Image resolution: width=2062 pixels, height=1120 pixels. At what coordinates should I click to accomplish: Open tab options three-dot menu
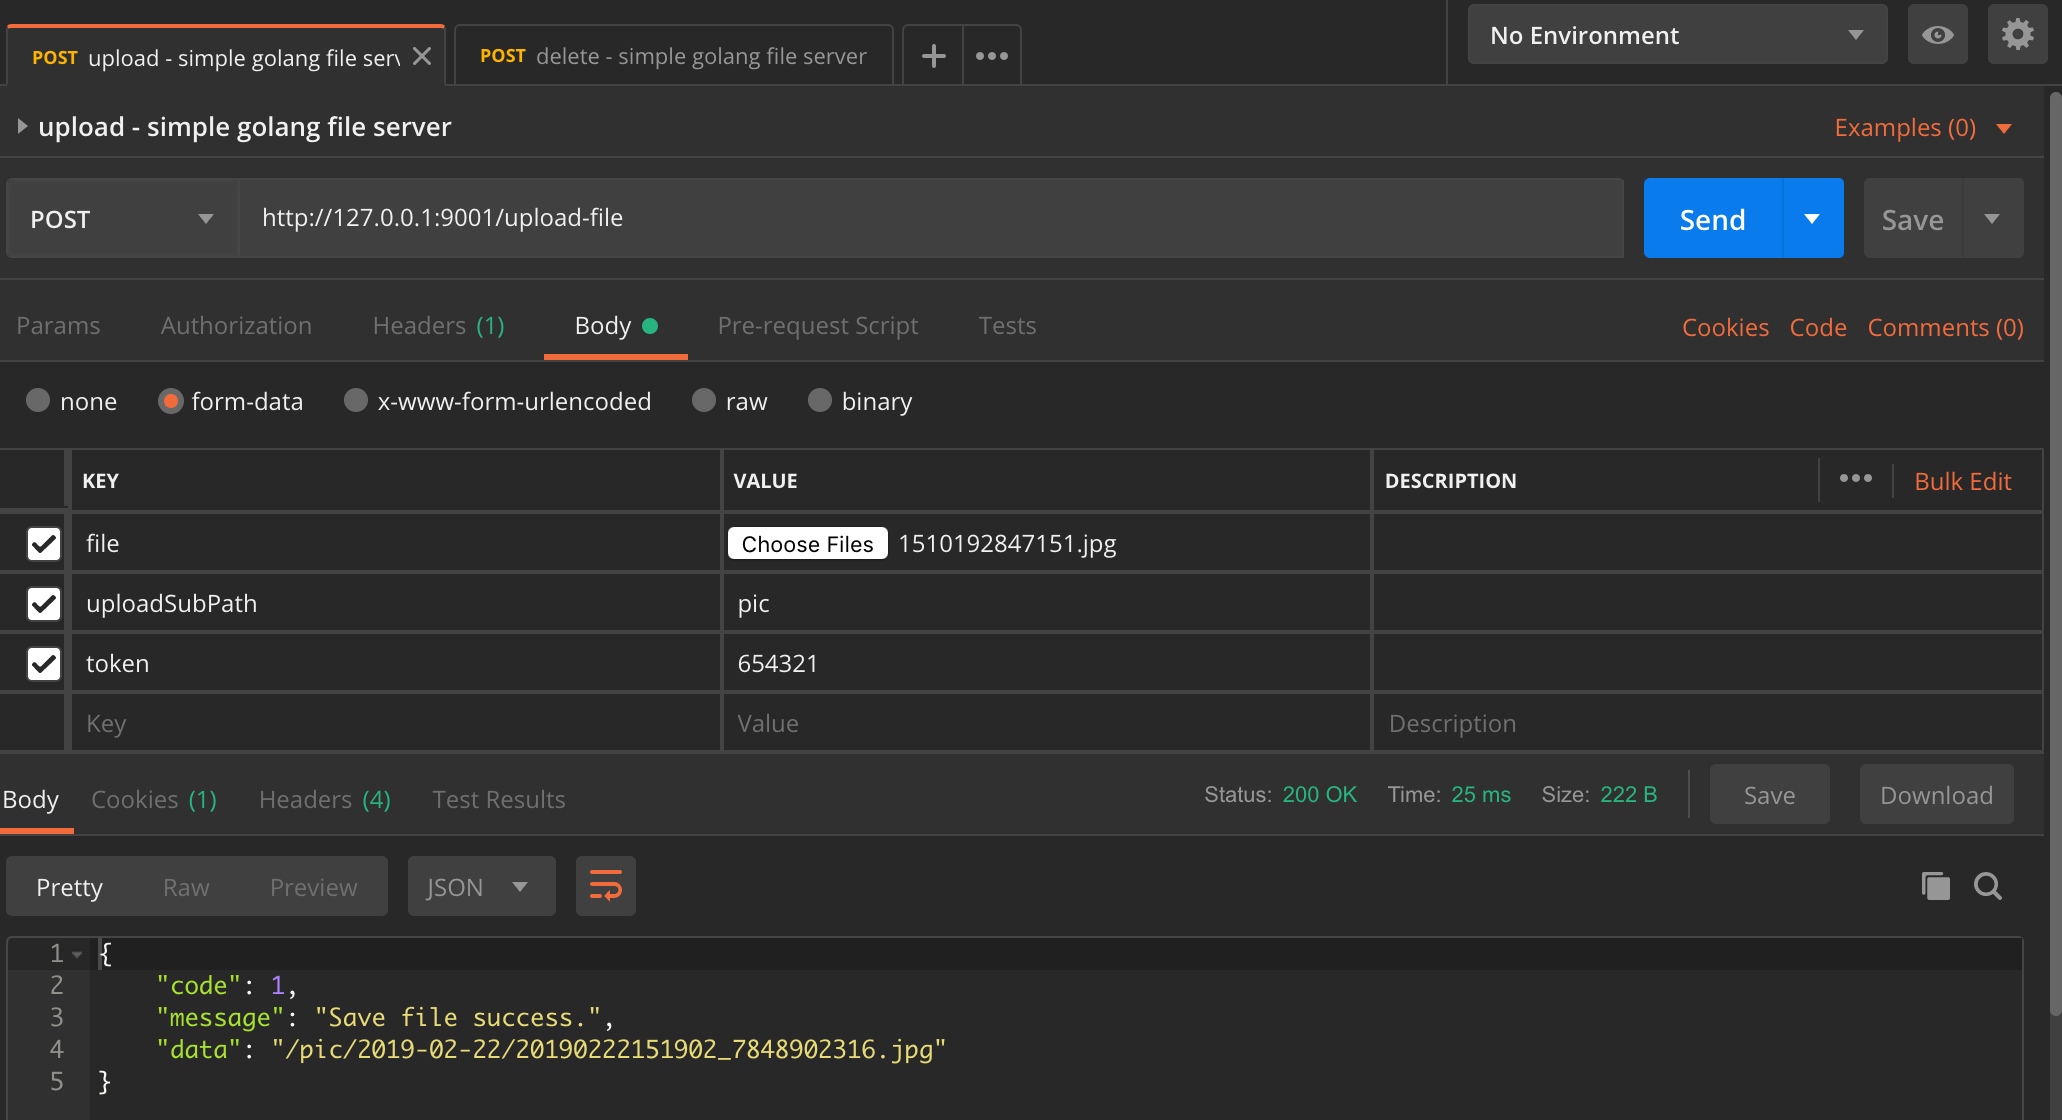(x=991, y=56)
